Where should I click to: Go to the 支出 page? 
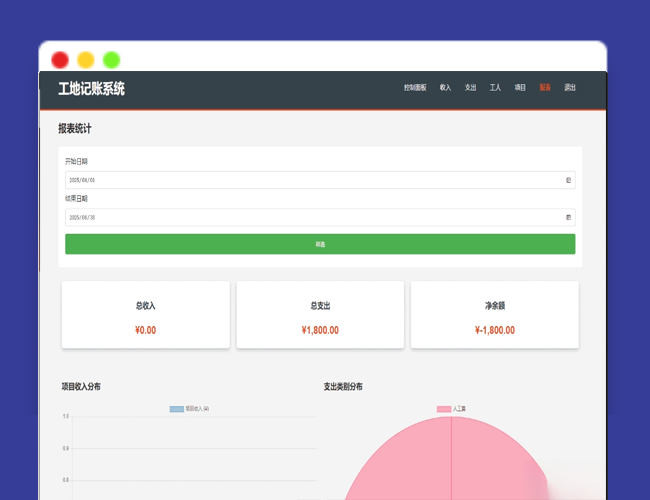(x=470, y=87)
